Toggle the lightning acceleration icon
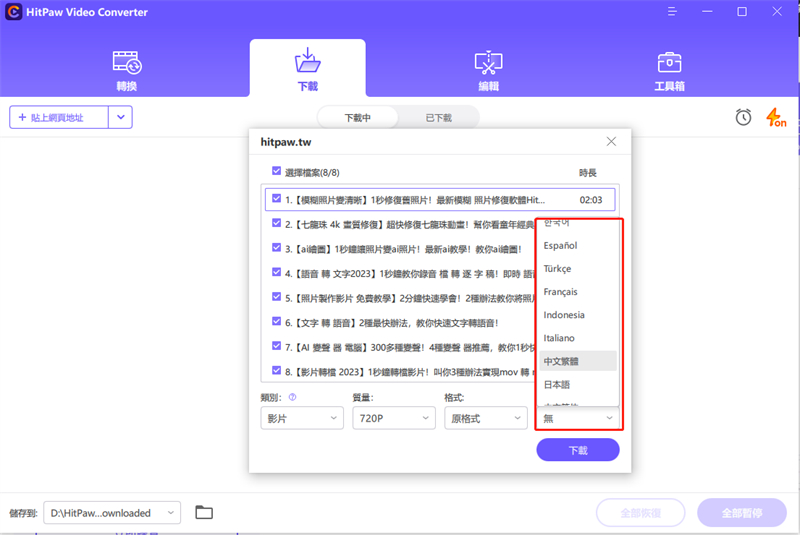This screenshot has width=800, height=535. pos(776,117)
